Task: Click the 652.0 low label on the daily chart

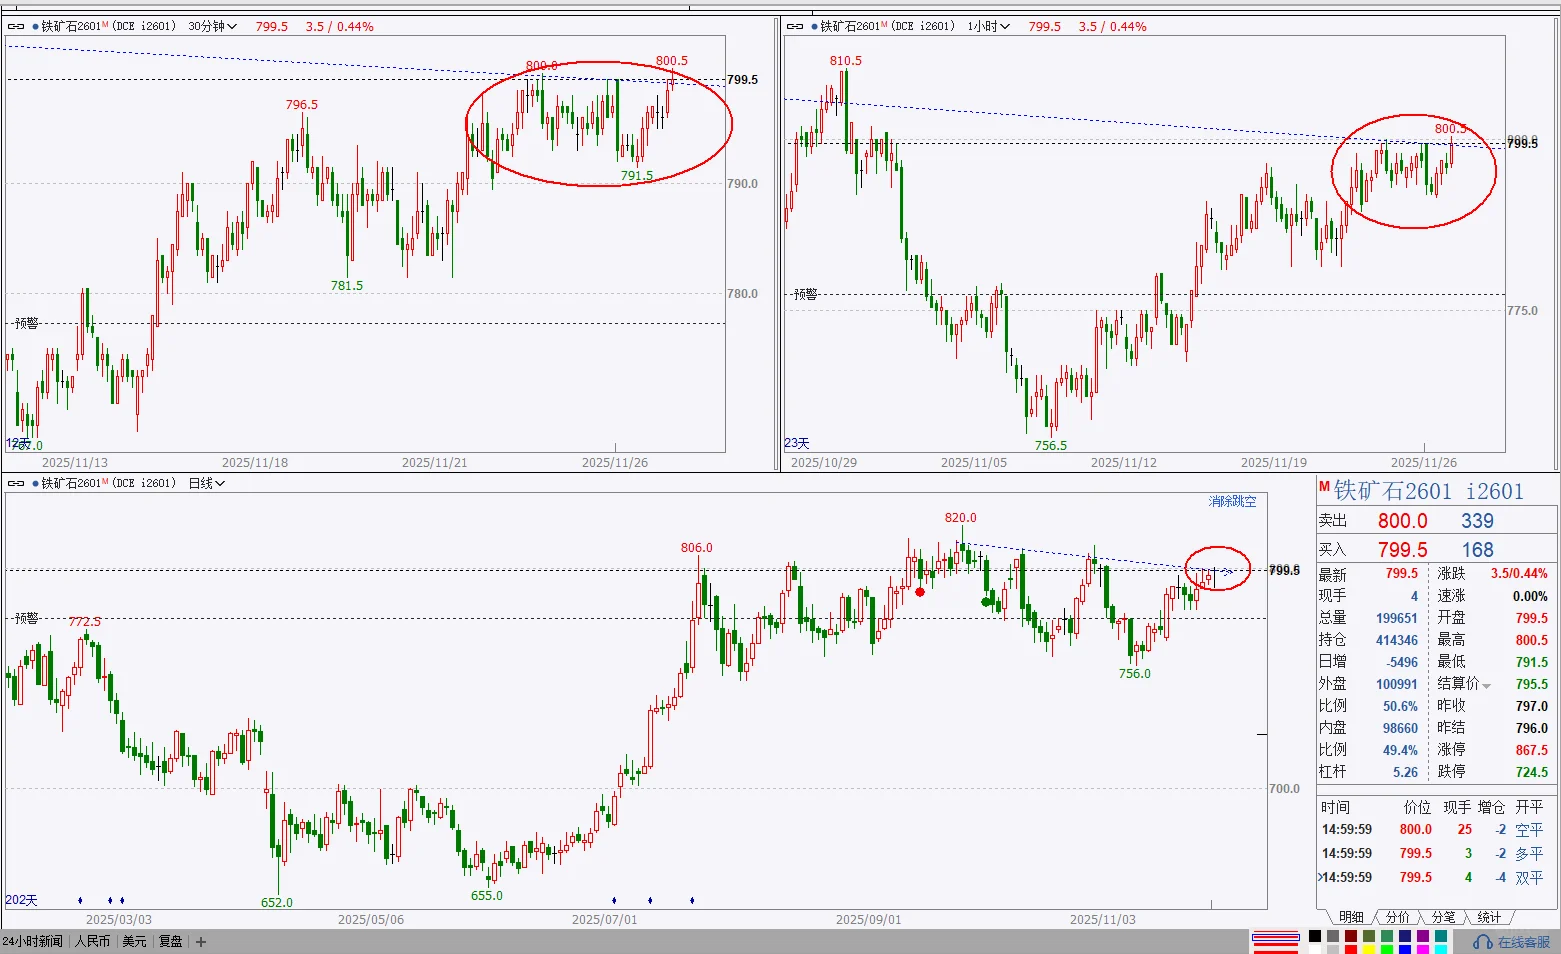Action: pos(277,903)
